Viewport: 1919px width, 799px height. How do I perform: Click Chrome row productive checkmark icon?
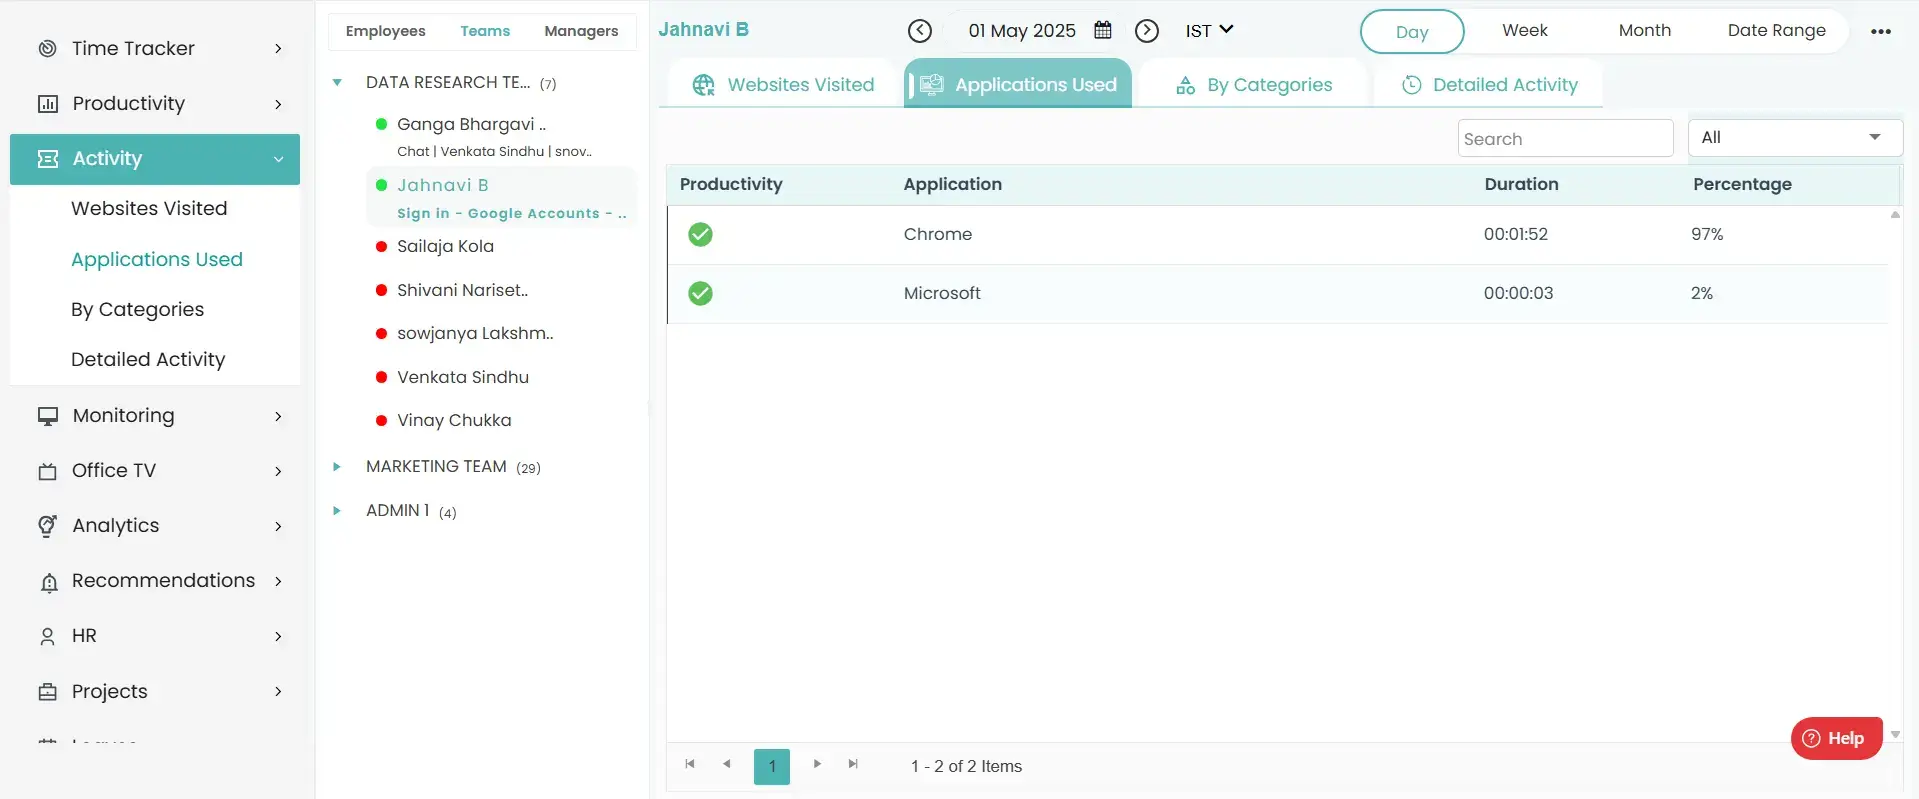(701, 234)
